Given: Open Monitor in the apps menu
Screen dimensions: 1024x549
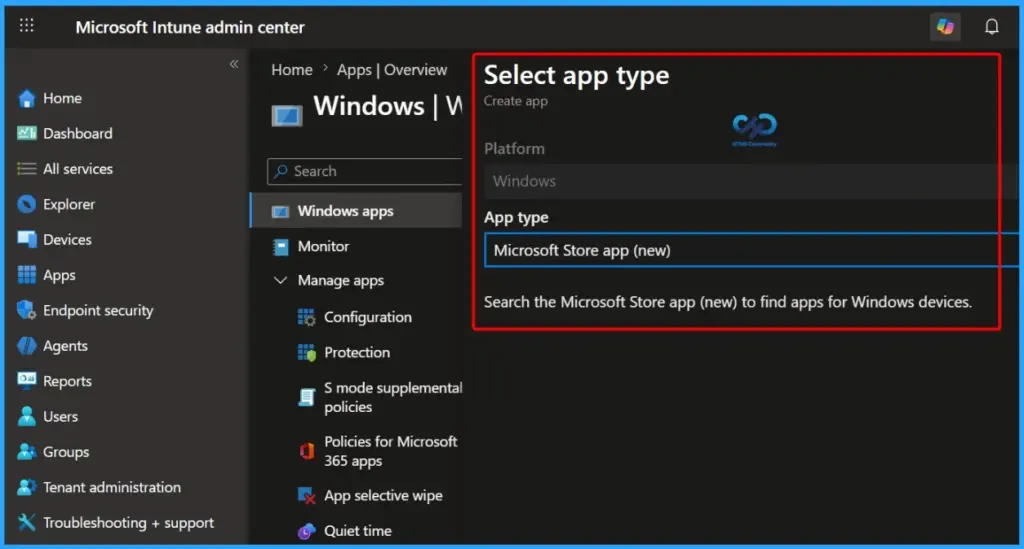Looking at the screenshot, I should [x=323, y=247].
